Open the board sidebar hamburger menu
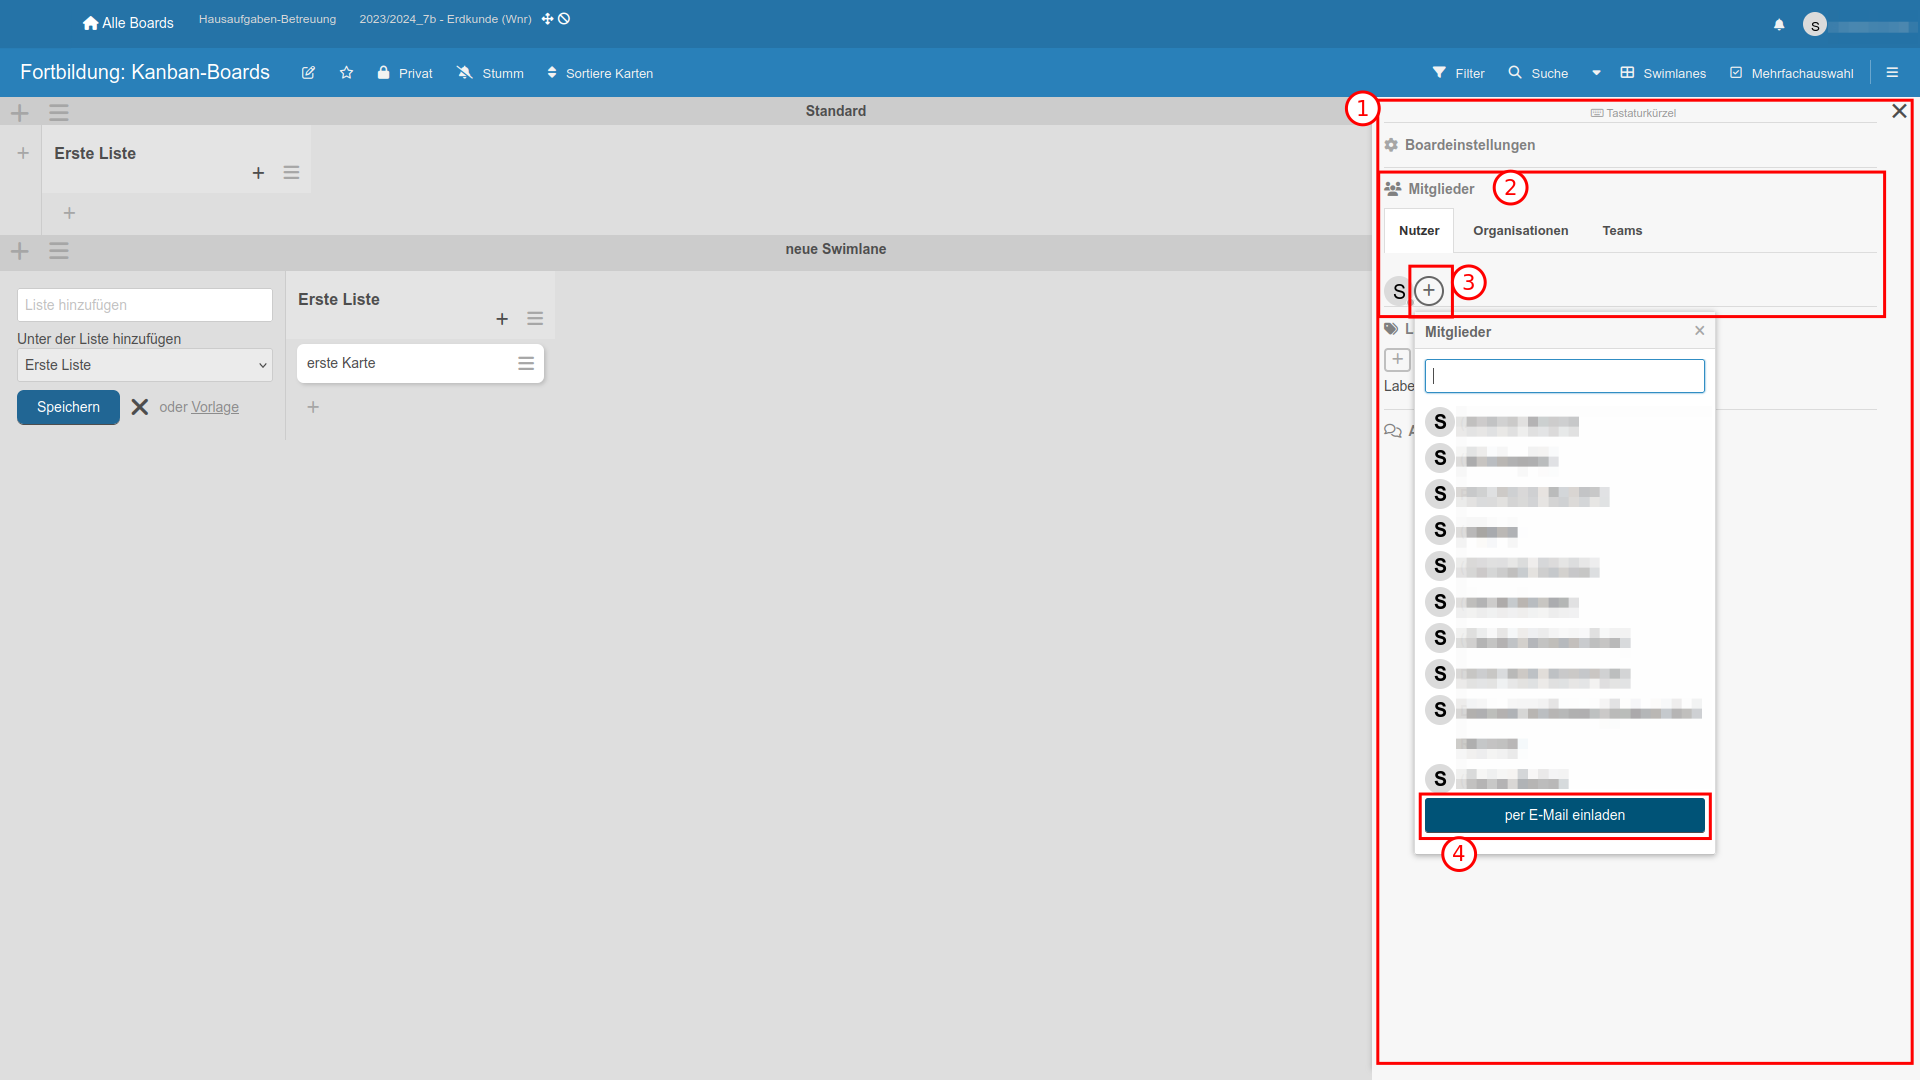Screen dimensions: 1920x1080 coord(1892,73)
